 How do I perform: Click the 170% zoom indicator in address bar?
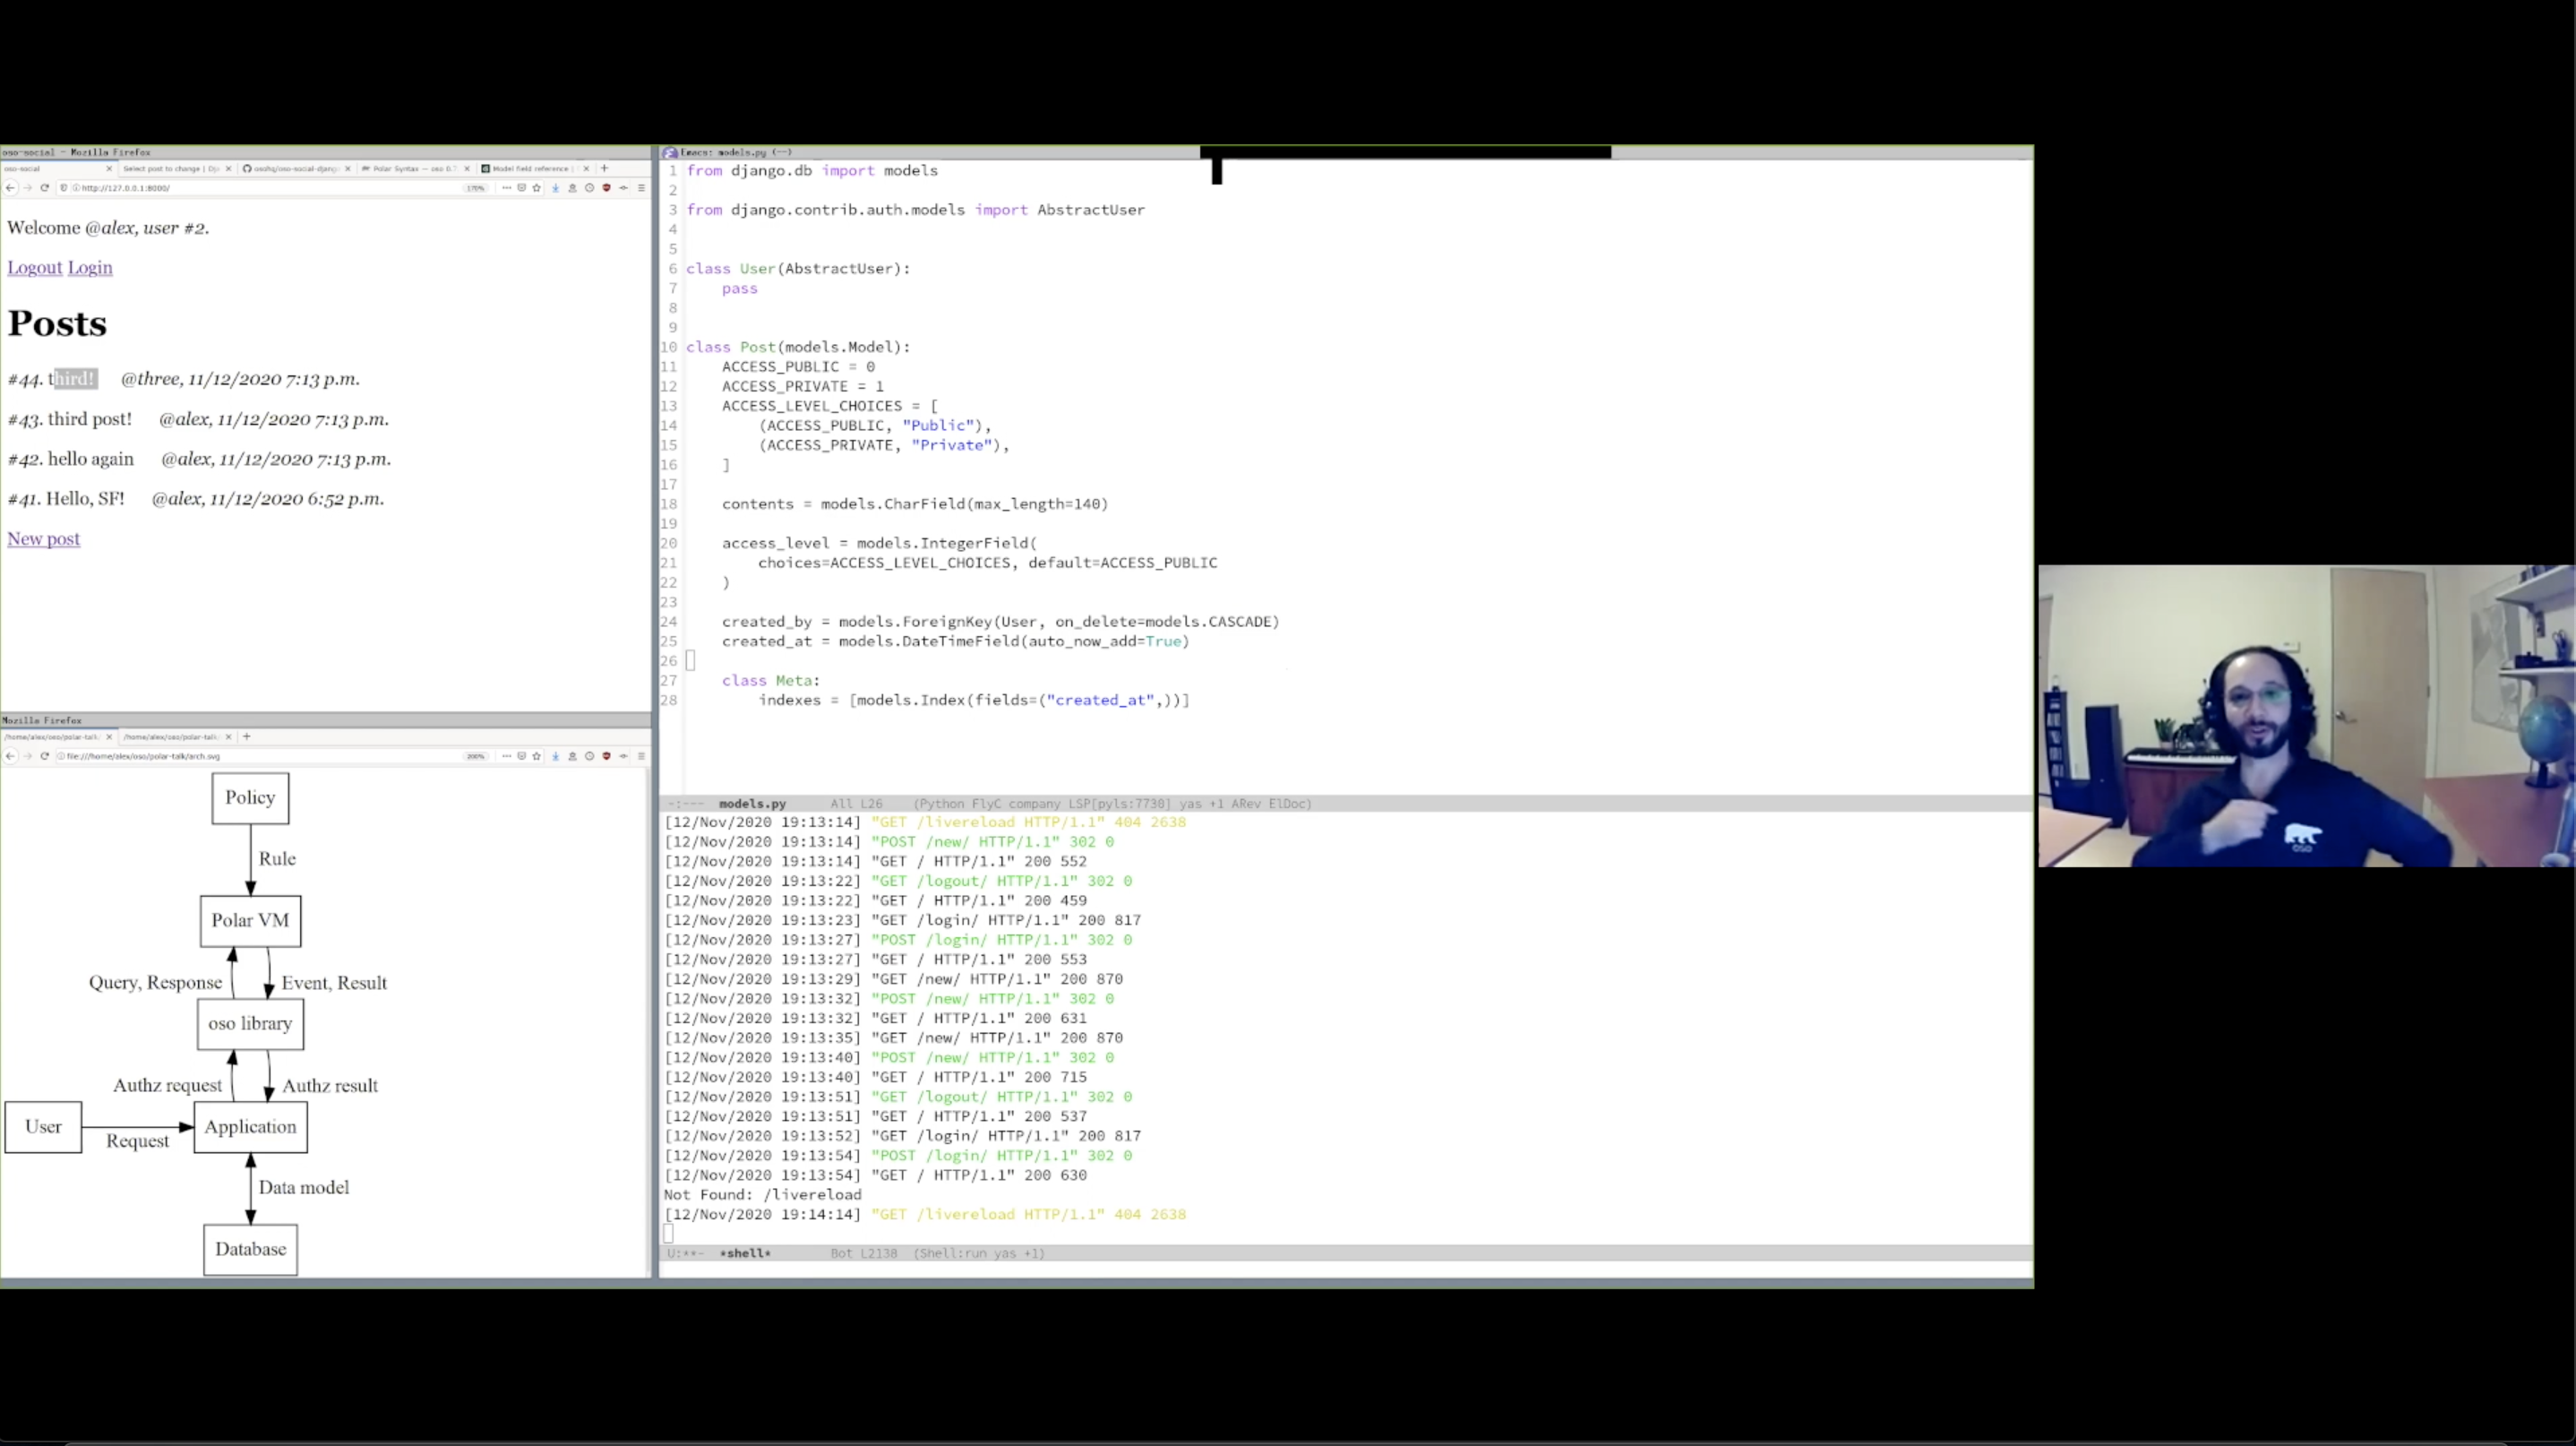(x=475, y=188)
